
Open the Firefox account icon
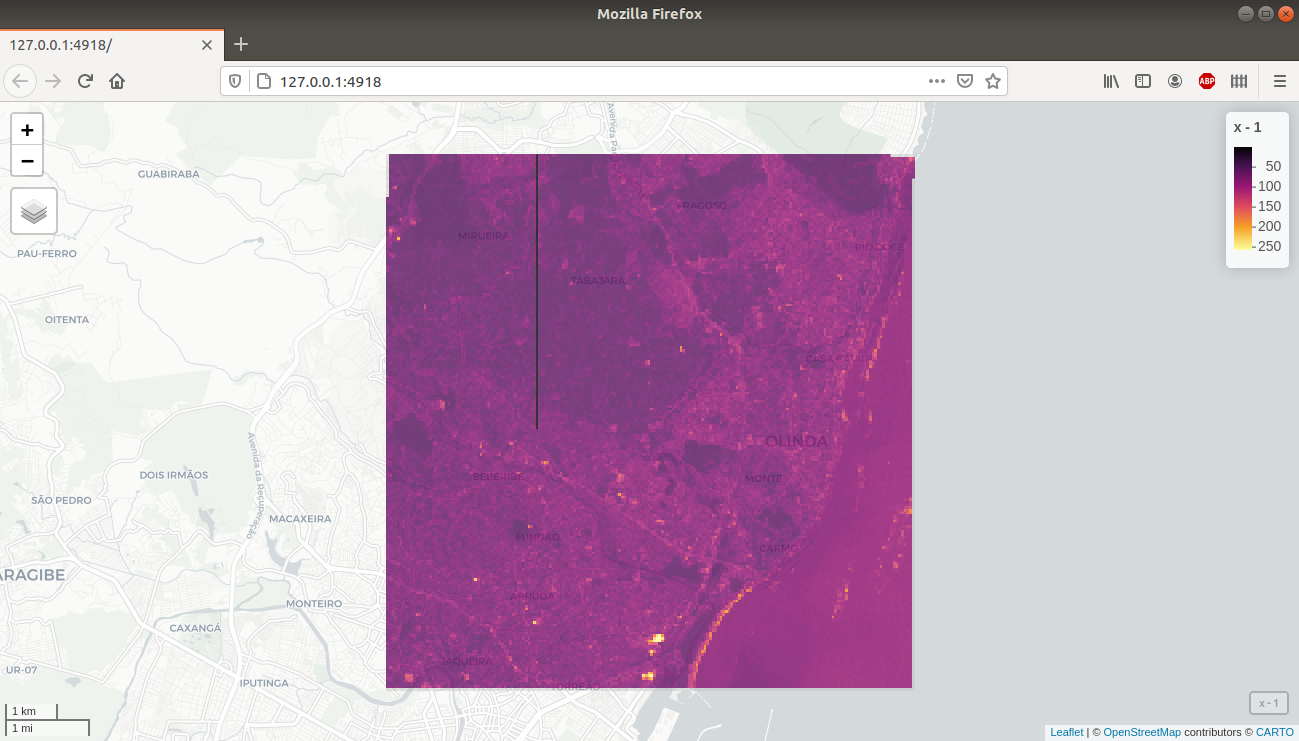coord(1174,81)
